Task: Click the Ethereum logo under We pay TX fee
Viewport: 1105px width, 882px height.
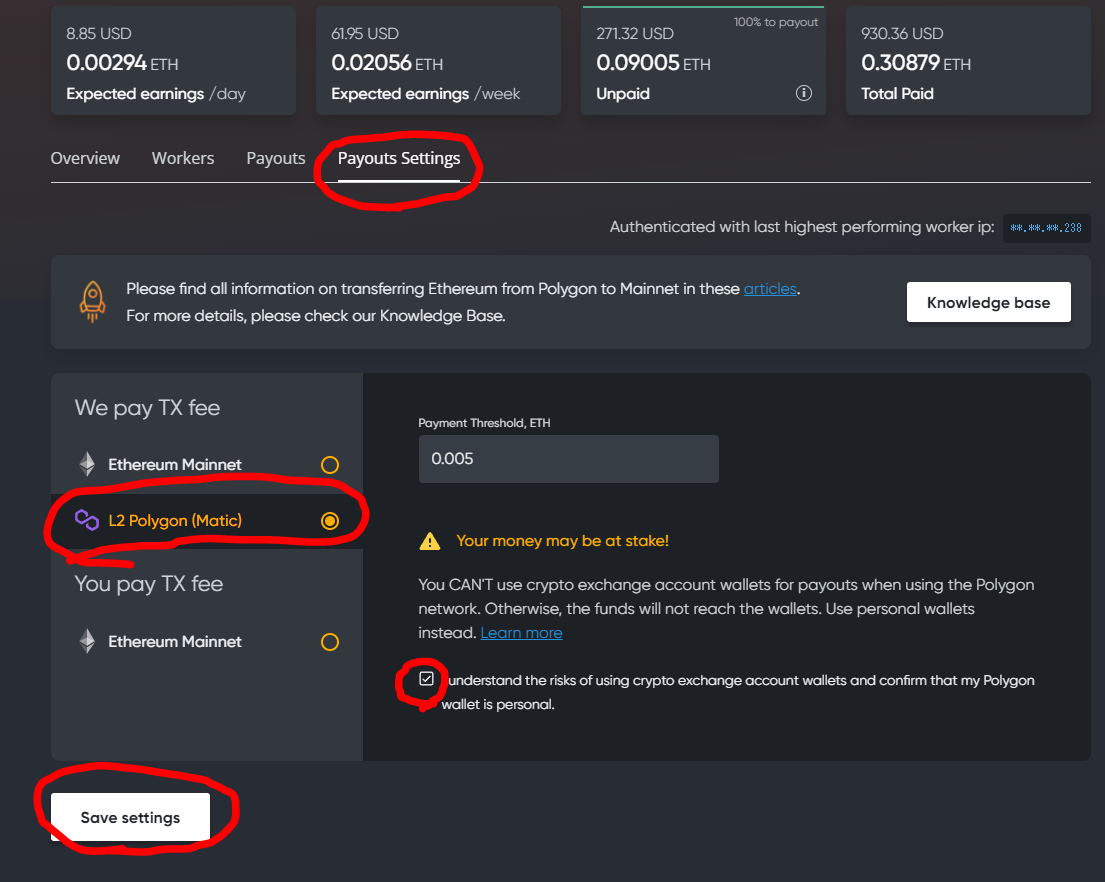Action: point(88,464)
